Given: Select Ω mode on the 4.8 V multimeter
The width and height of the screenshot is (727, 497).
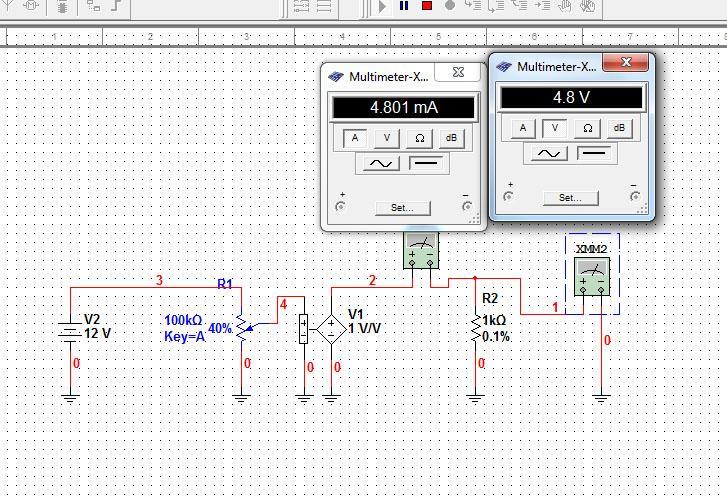Looking at the screenshot, I should point(587,128).
